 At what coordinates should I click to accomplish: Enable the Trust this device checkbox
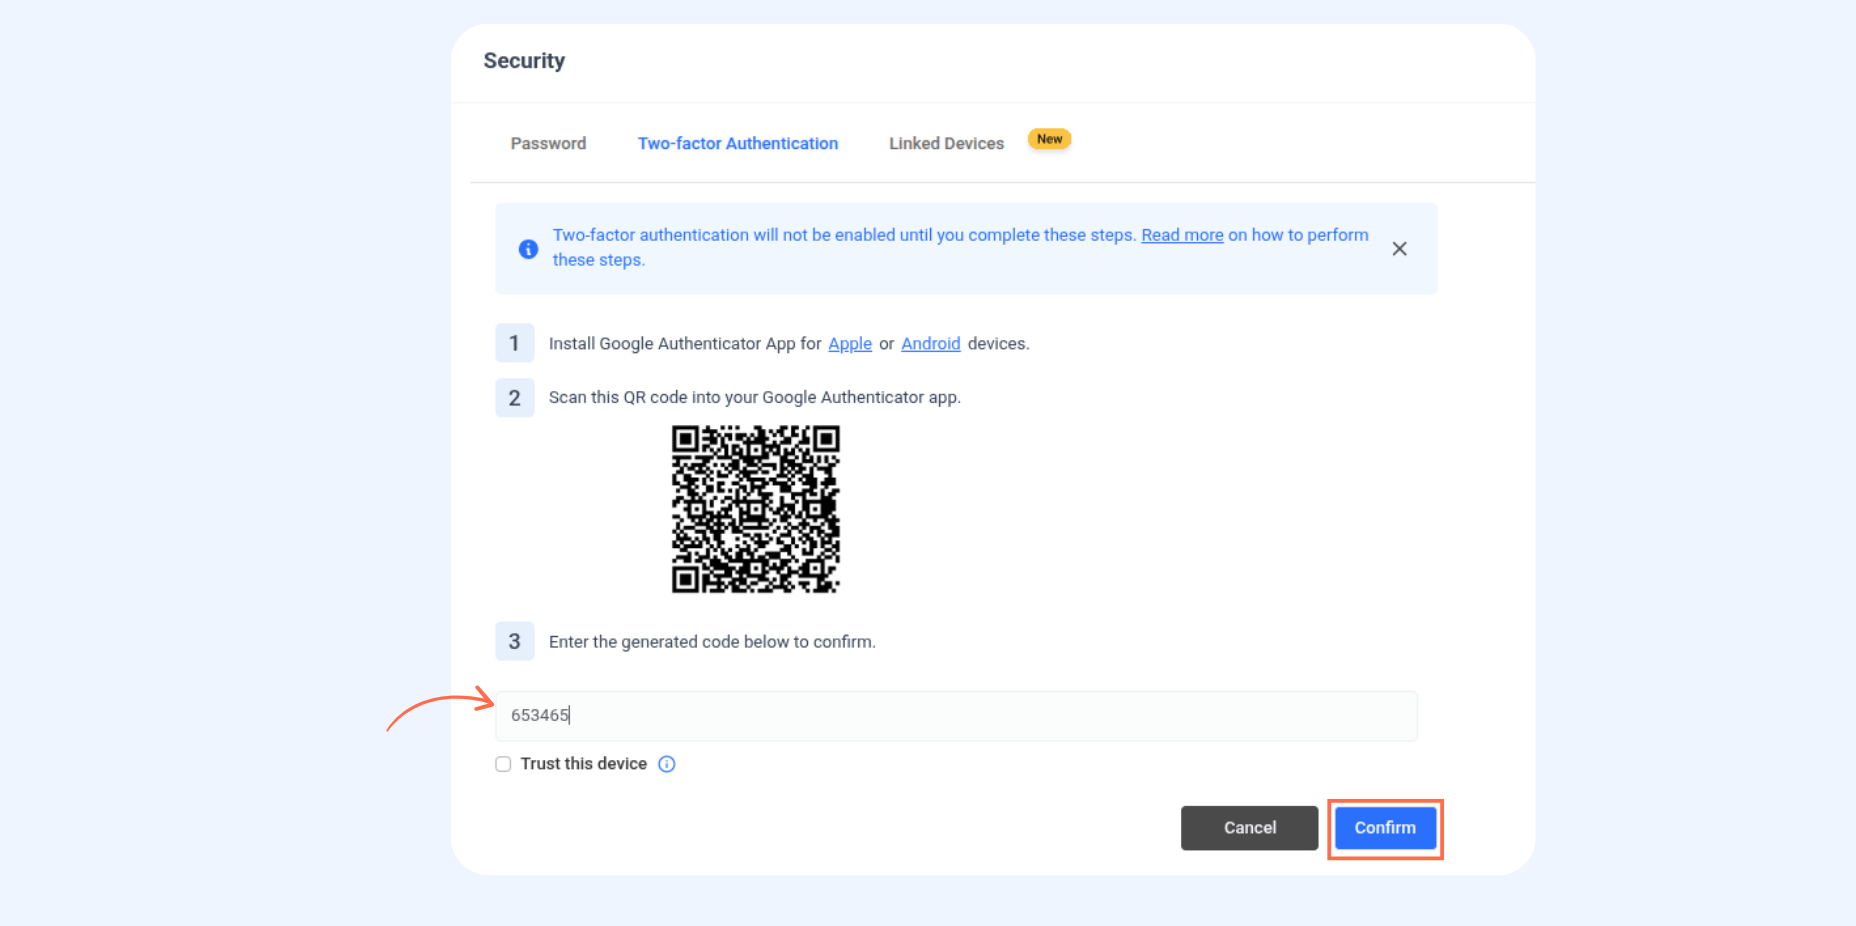[x=503, y=764]
